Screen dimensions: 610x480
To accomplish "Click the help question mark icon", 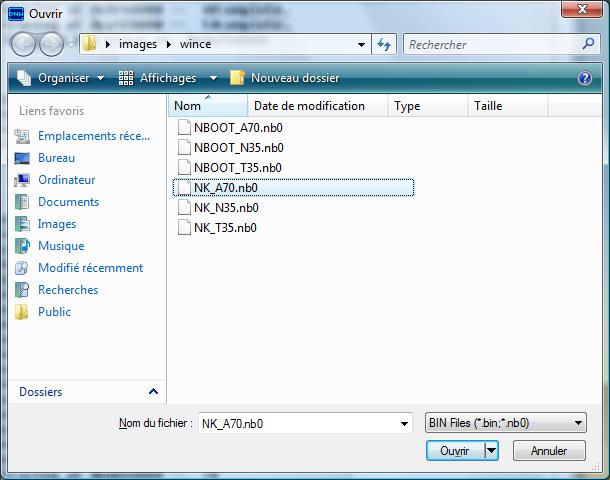I will click(585, 78).
